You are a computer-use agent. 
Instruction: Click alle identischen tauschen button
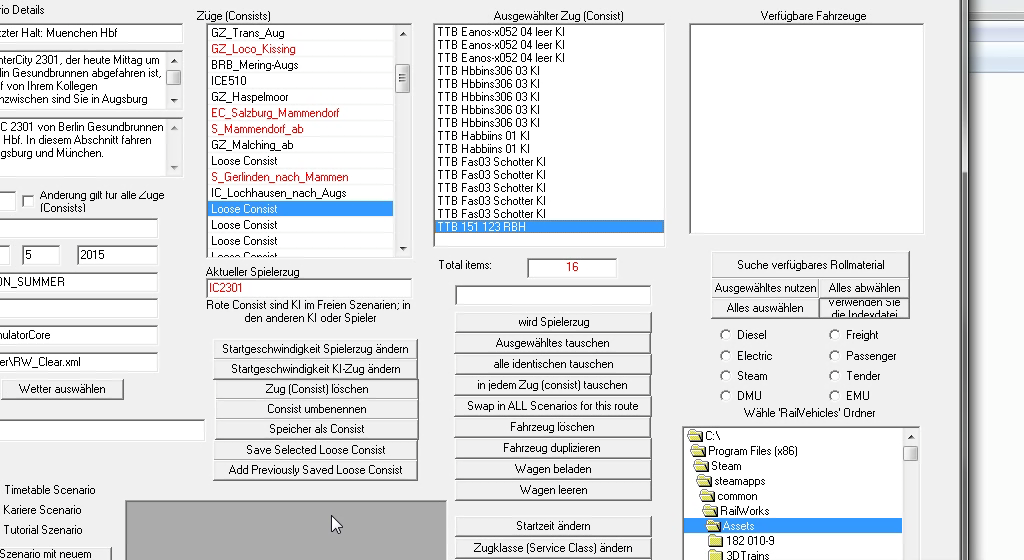553,364
